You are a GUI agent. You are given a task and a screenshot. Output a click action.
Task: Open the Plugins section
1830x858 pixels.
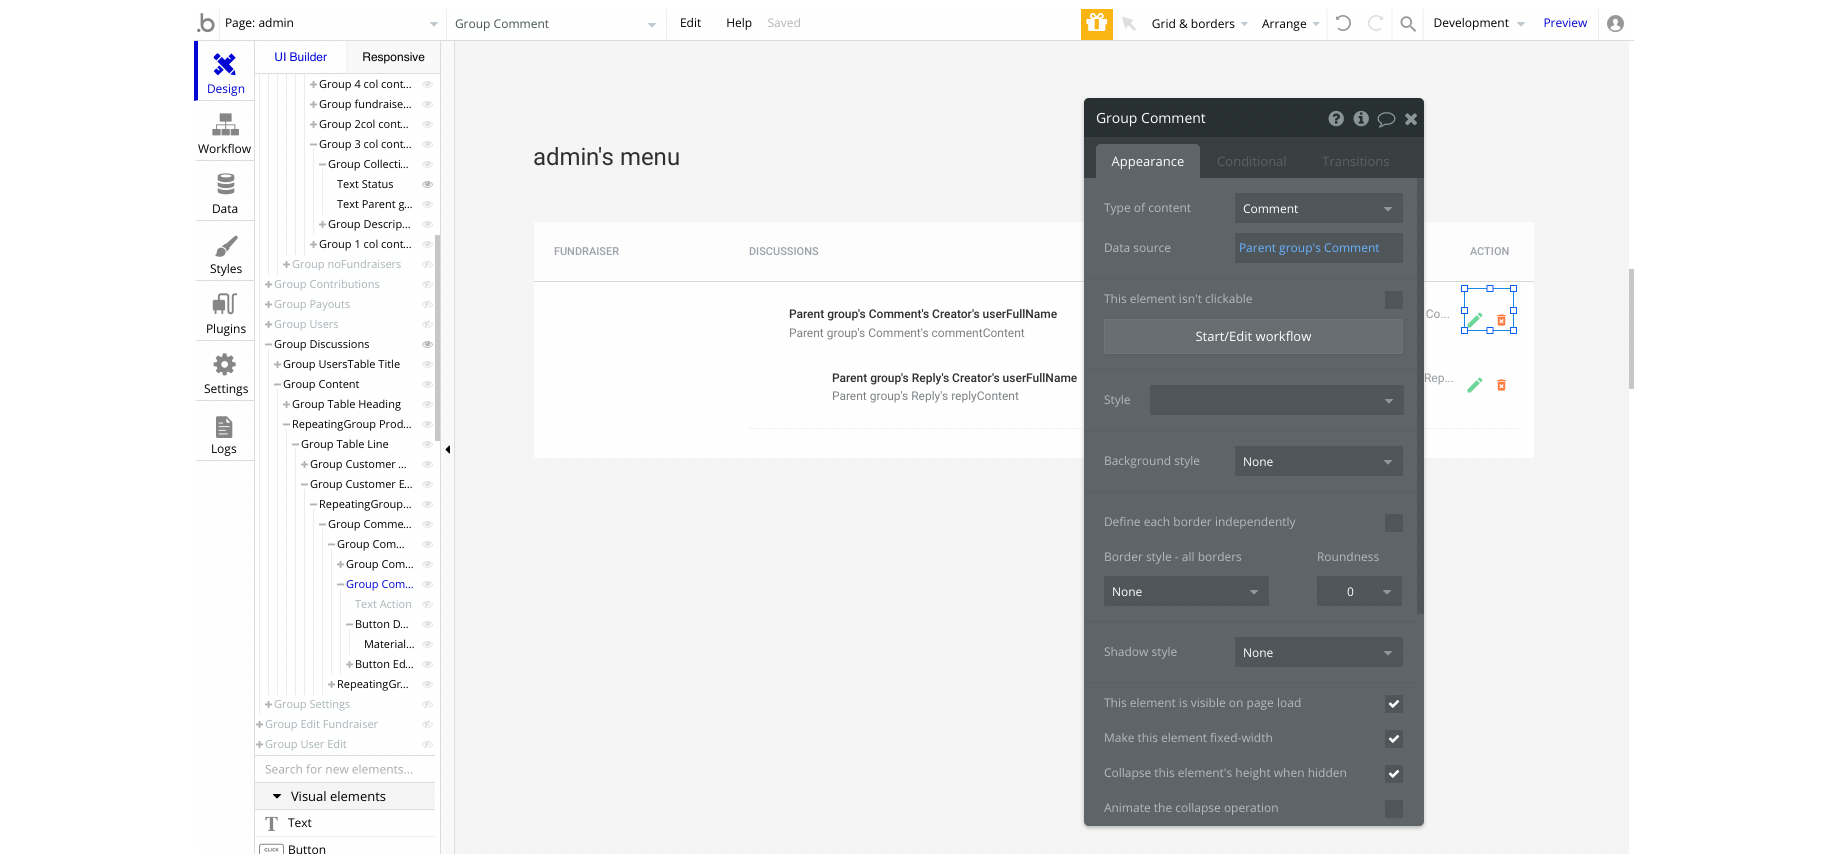point(225,312)
